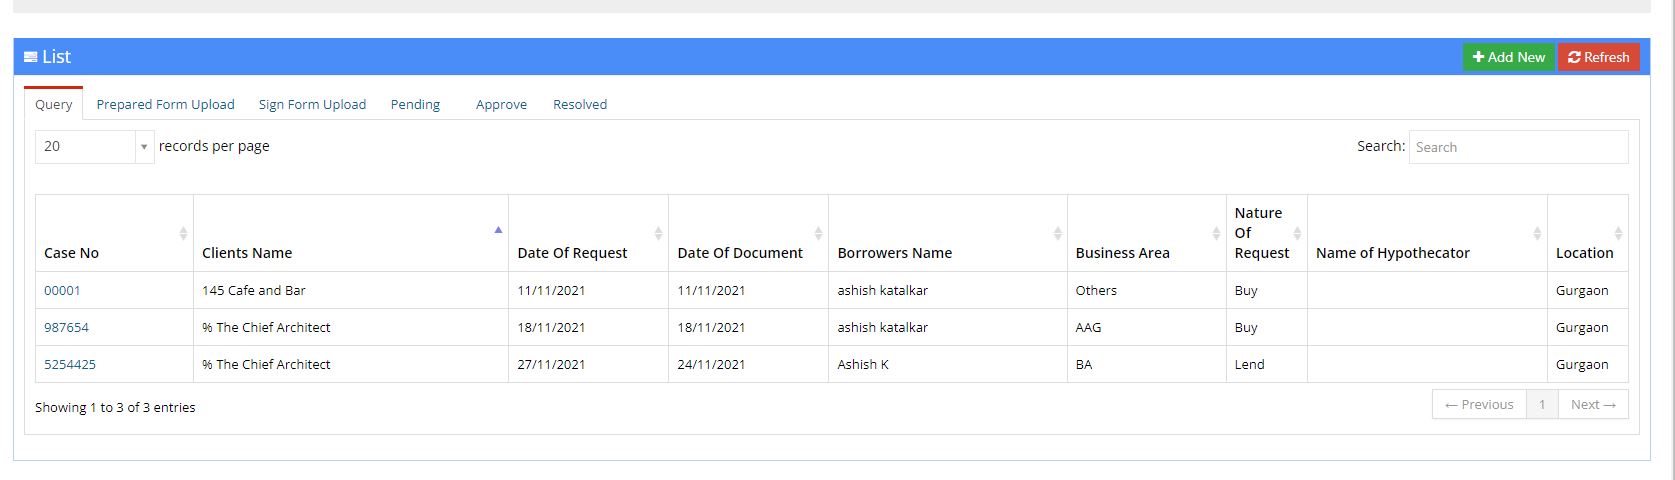Sort by the Case No column arrows

[x=183, y=233]
